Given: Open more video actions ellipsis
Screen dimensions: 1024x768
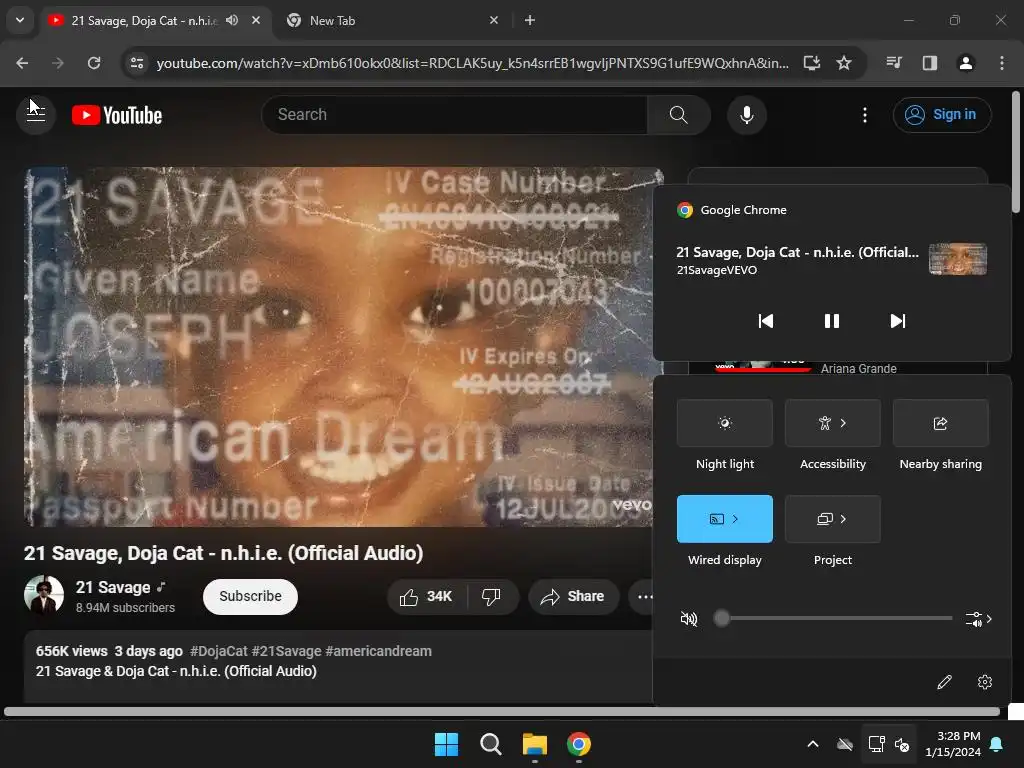Looking at the screenshot, I should coord(645,596).
